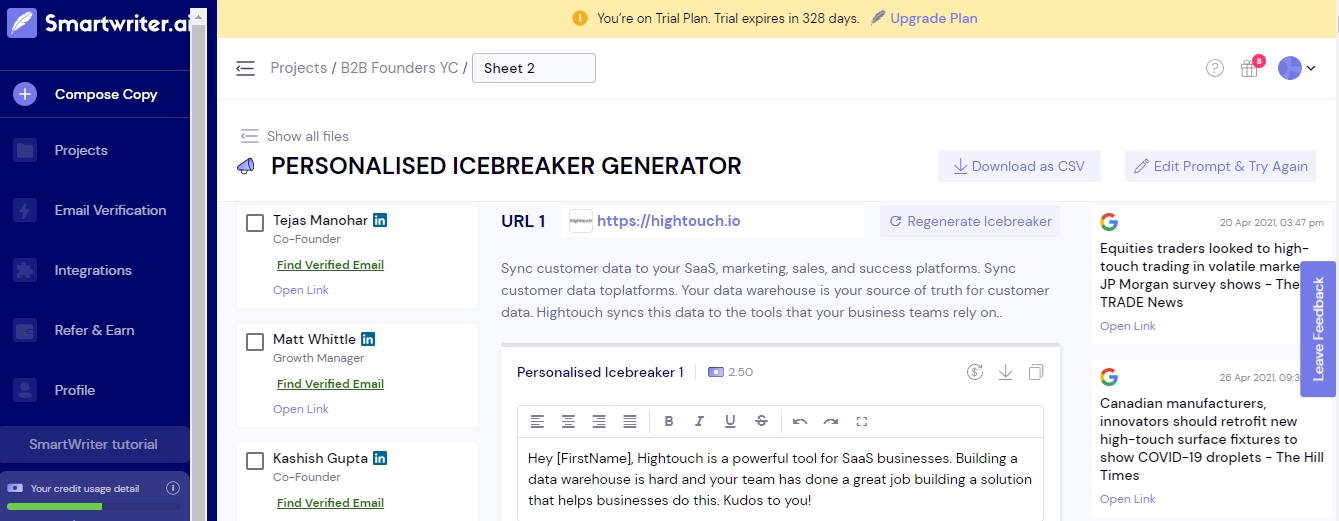Viewport: 1339px width, 521px height.
Task: Toggle underline formatting in editor
Action: (x=731, y=421)
